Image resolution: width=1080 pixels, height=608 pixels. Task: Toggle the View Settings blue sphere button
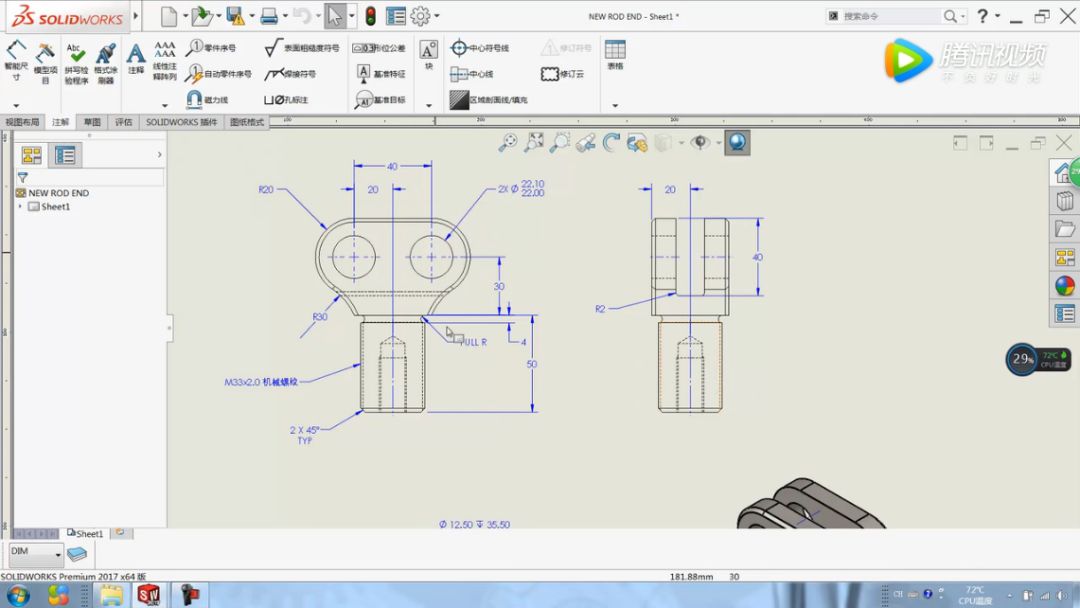737,142
